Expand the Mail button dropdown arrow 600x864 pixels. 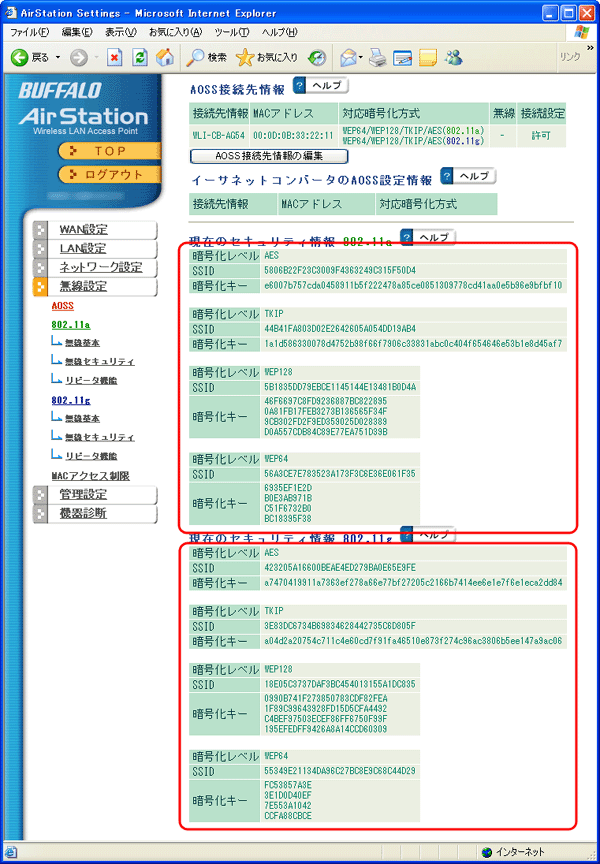pos(360,57)
